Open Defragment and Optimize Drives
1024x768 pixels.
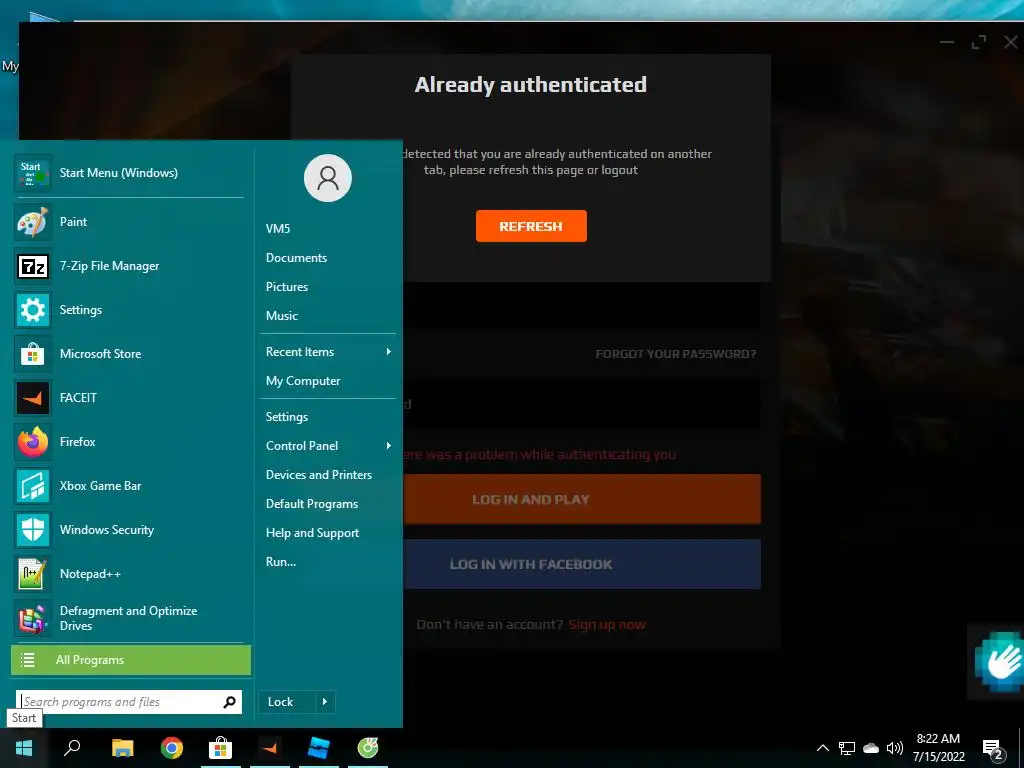[131, 618]
